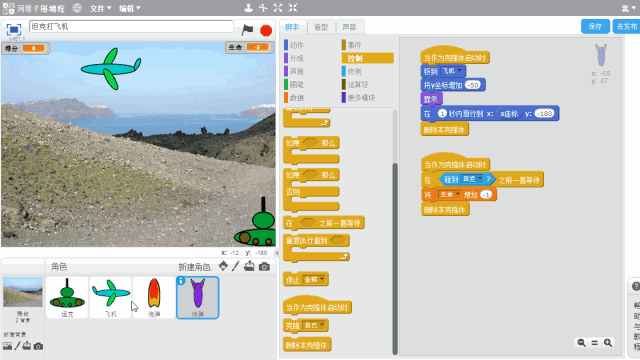Take a new sprite from camera
Viewport: 640px width, 360px height.
click(264, 267)
